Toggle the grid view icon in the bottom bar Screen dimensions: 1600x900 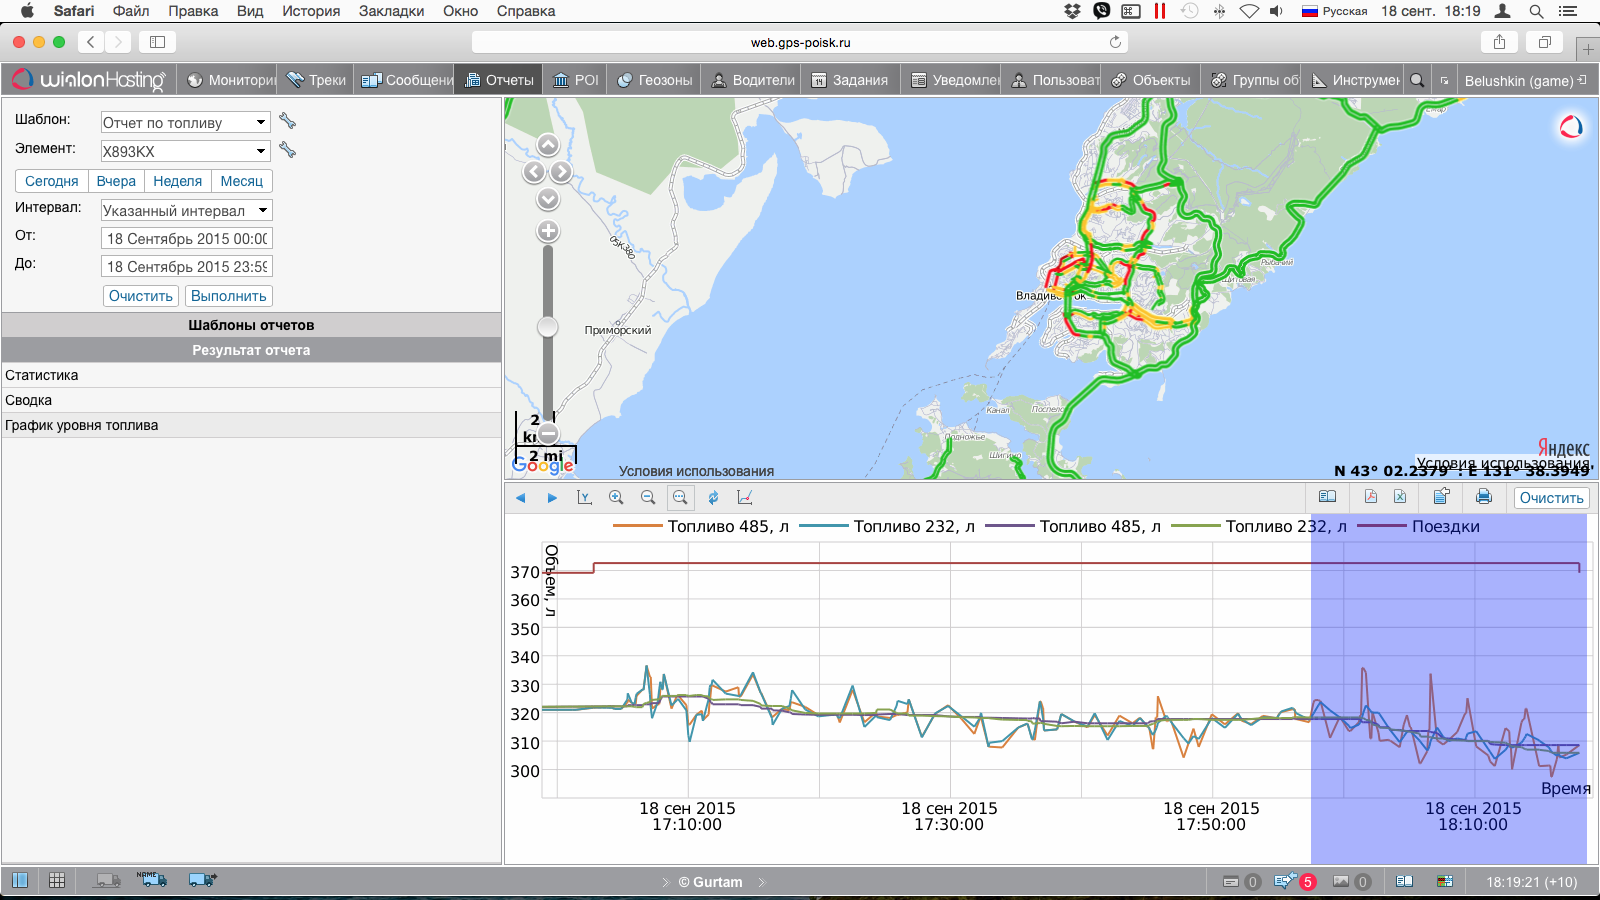[57, 880]
